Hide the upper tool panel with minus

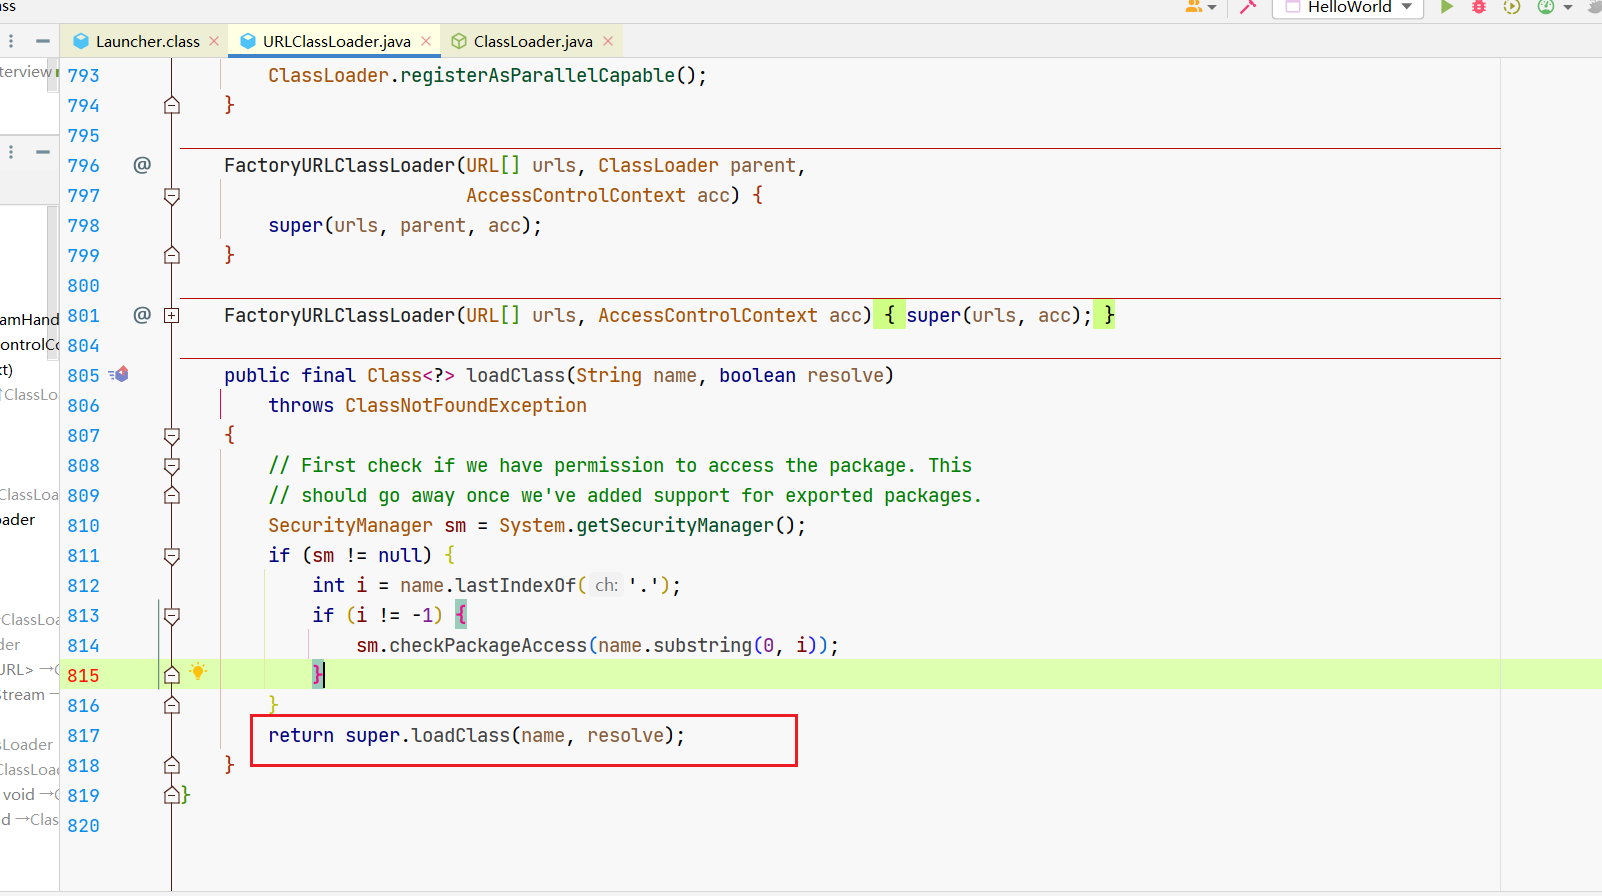tap(42, 41)
